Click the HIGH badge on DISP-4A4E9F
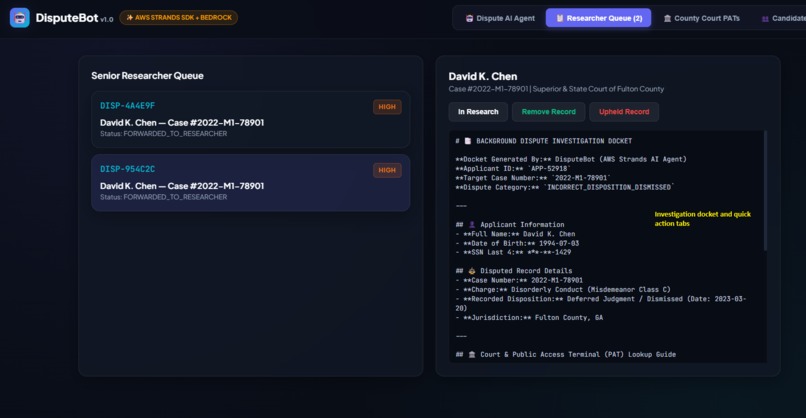Image resolution: width=806 pixels, height=418 pixels. click(387, 107)
